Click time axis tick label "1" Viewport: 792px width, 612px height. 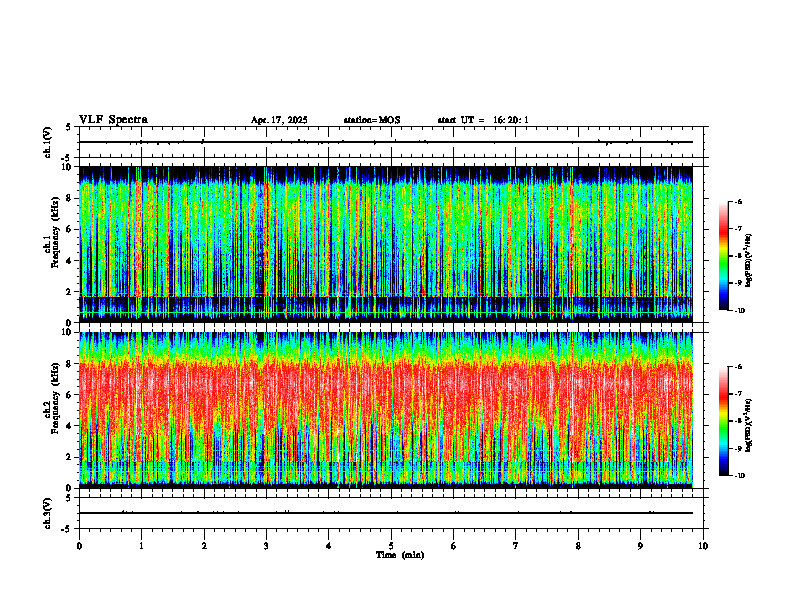[141, 546]
